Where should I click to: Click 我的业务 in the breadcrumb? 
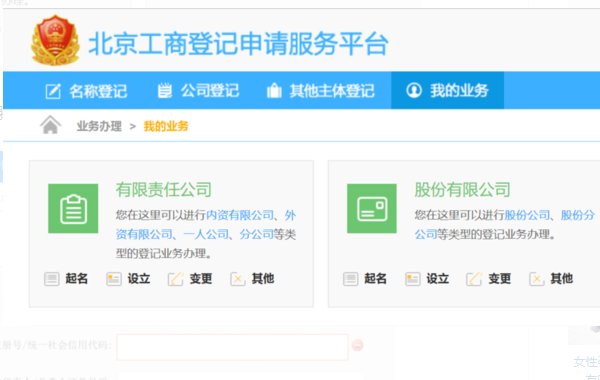pos(166,126)
